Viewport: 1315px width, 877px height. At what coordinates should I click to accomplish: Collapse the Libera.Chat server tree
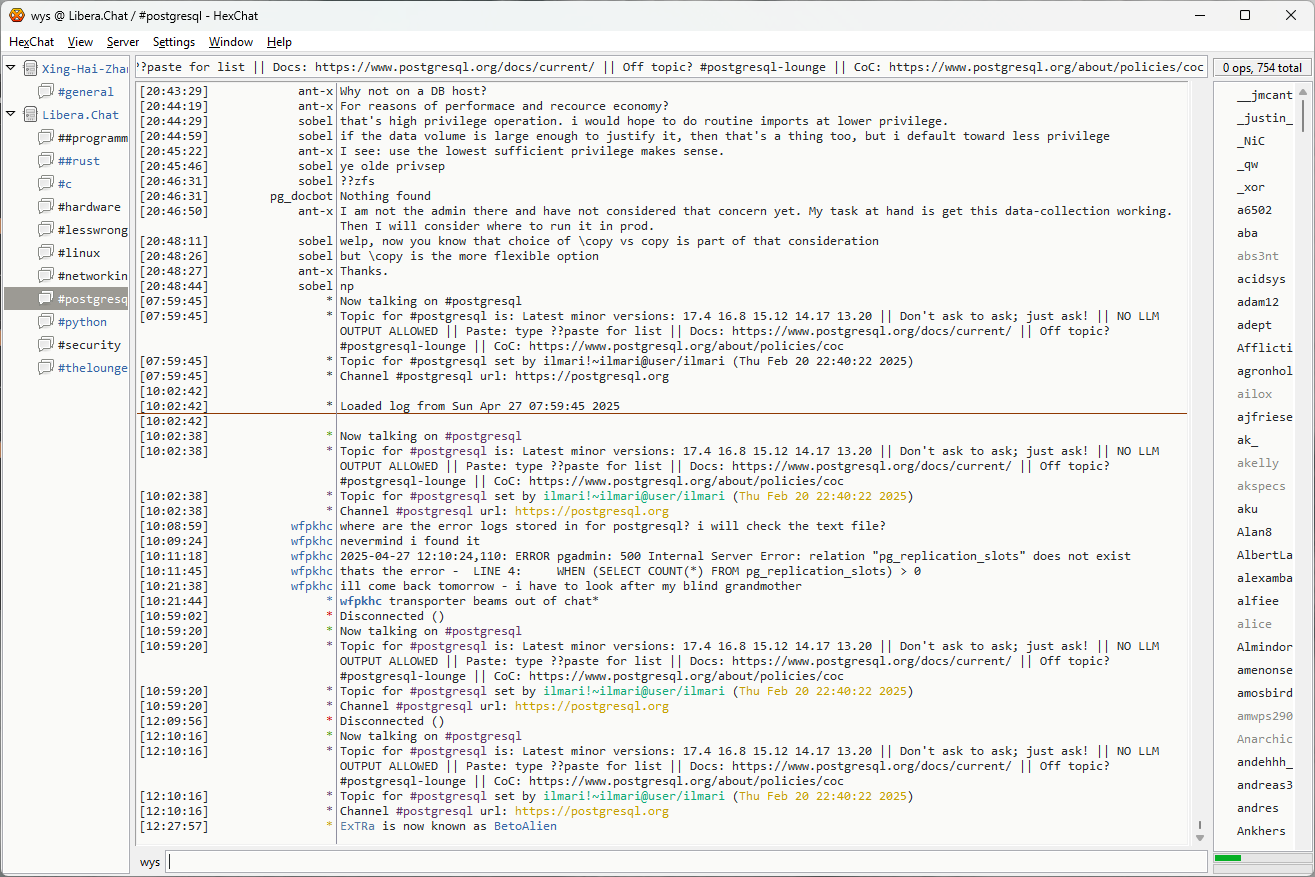(11, 115)
